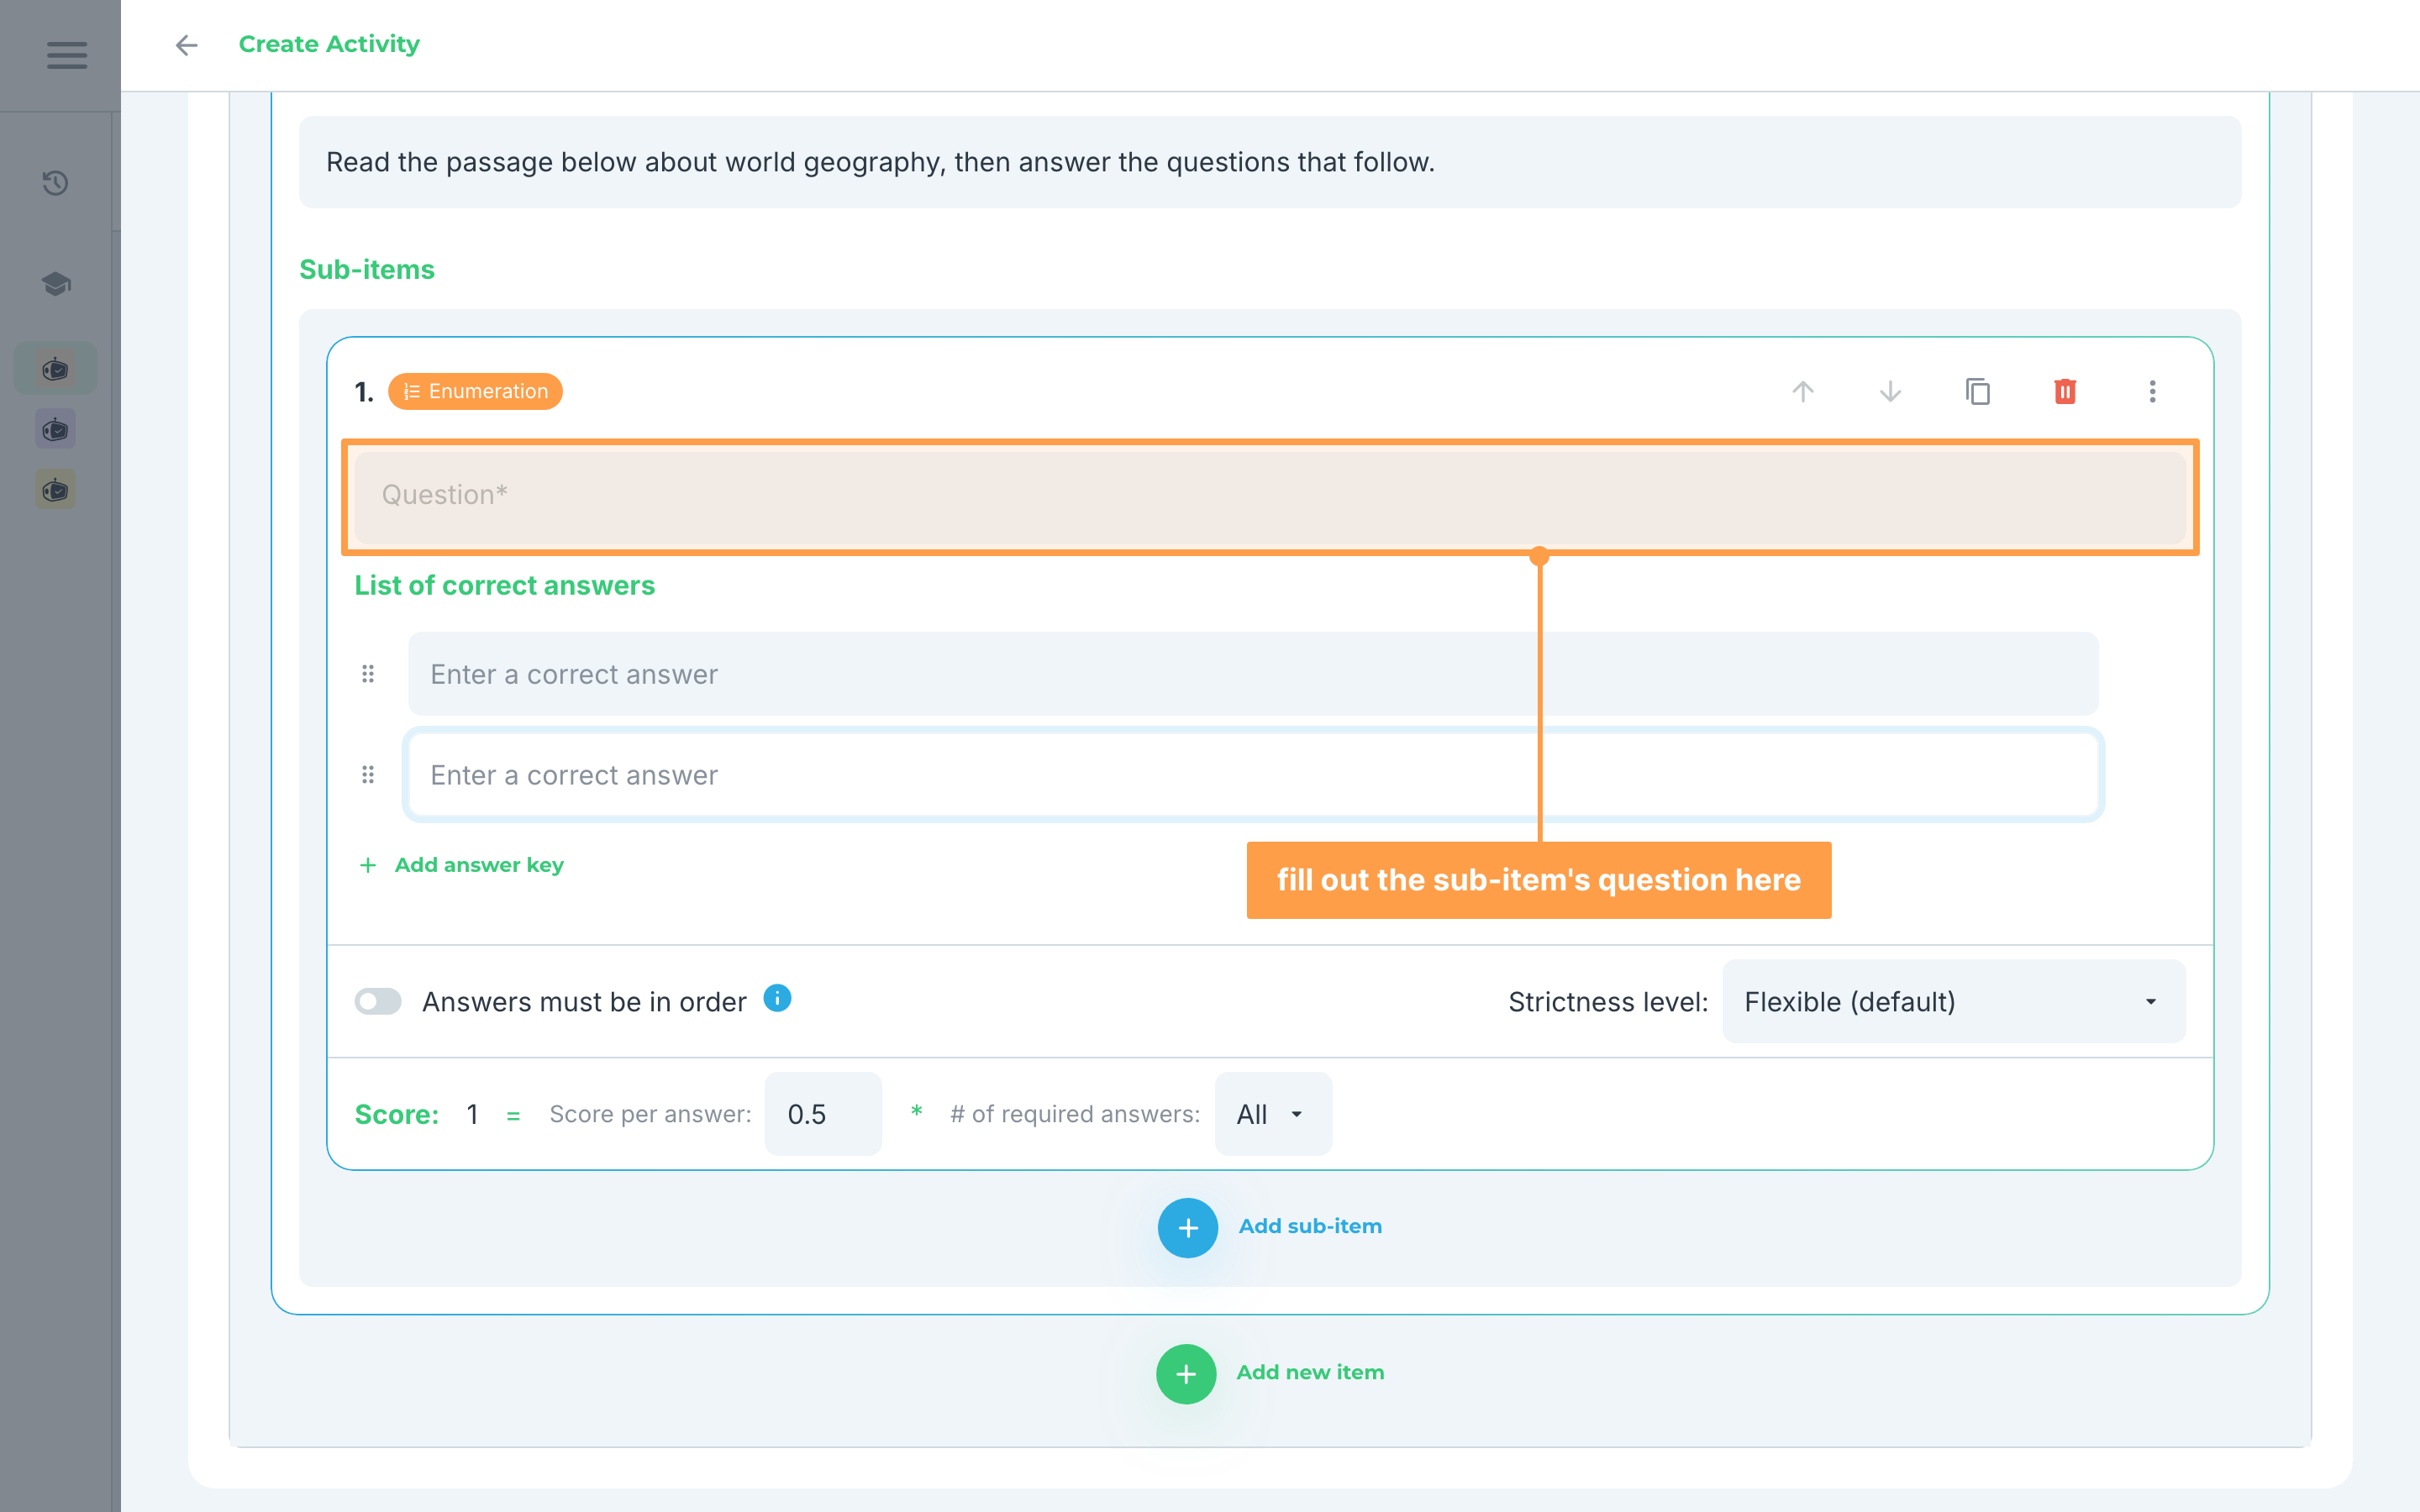Image resolution: width=2420 pixels, height=1512 pixels.
Task: Toggle Answers must be in order
Action: point(378,1001)
